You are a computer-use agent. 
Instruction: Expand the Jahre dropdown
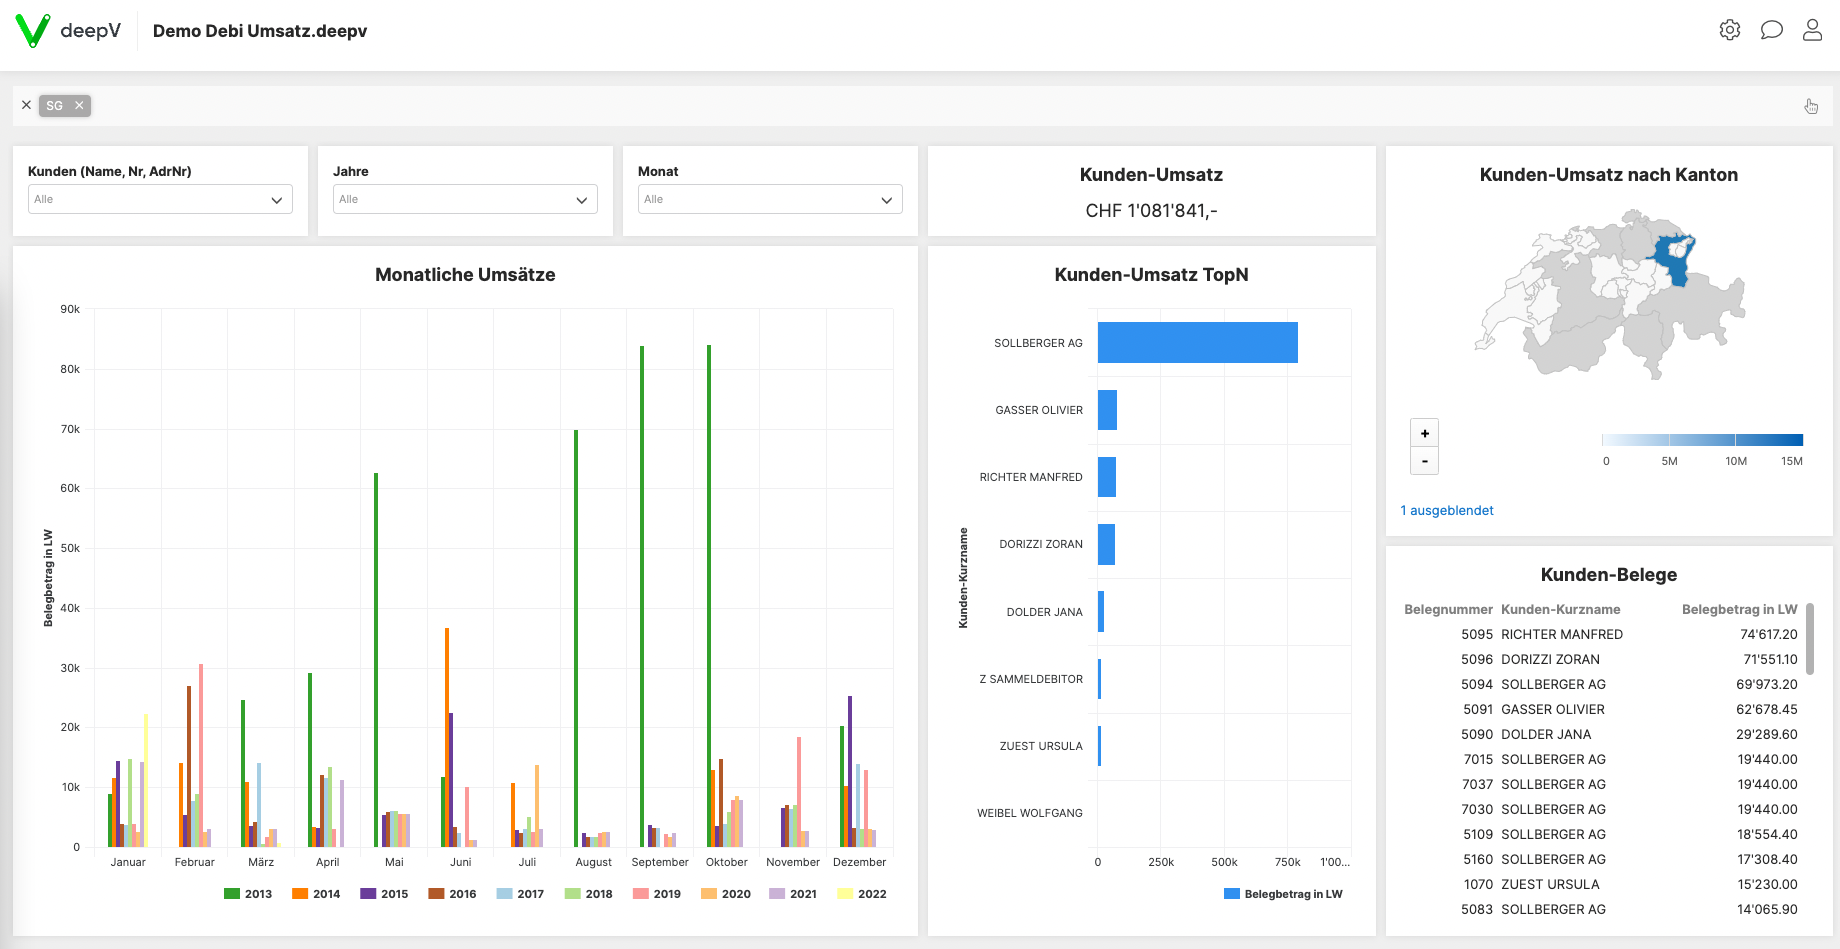click(x=465, y=199)
